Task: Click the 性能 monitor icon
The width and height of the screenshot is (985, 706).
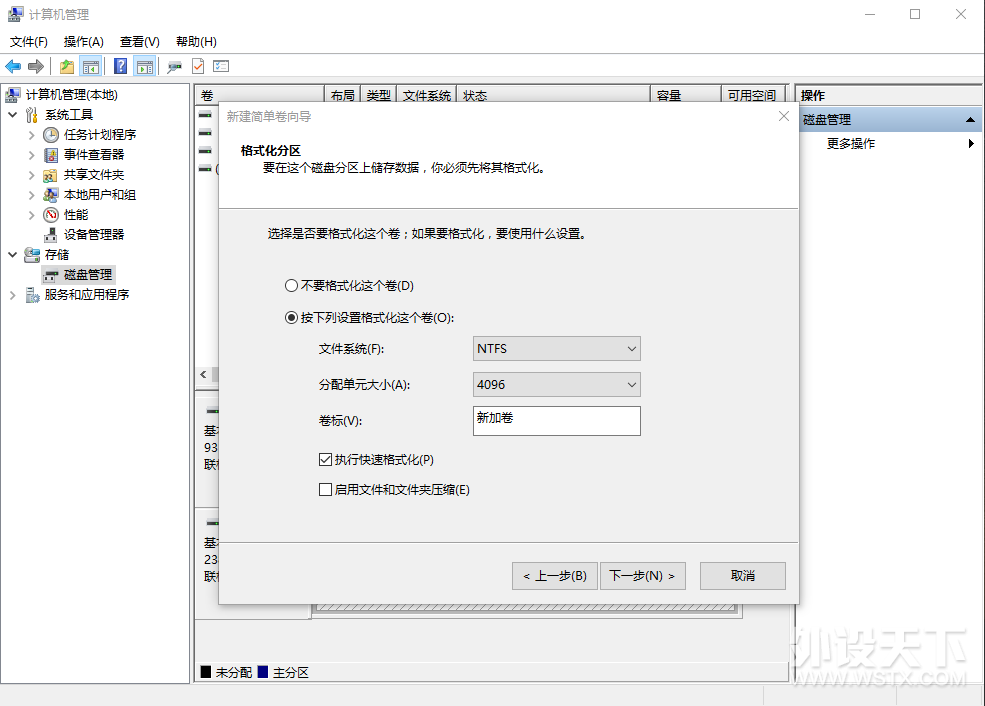Action: (x=51, y=215)
